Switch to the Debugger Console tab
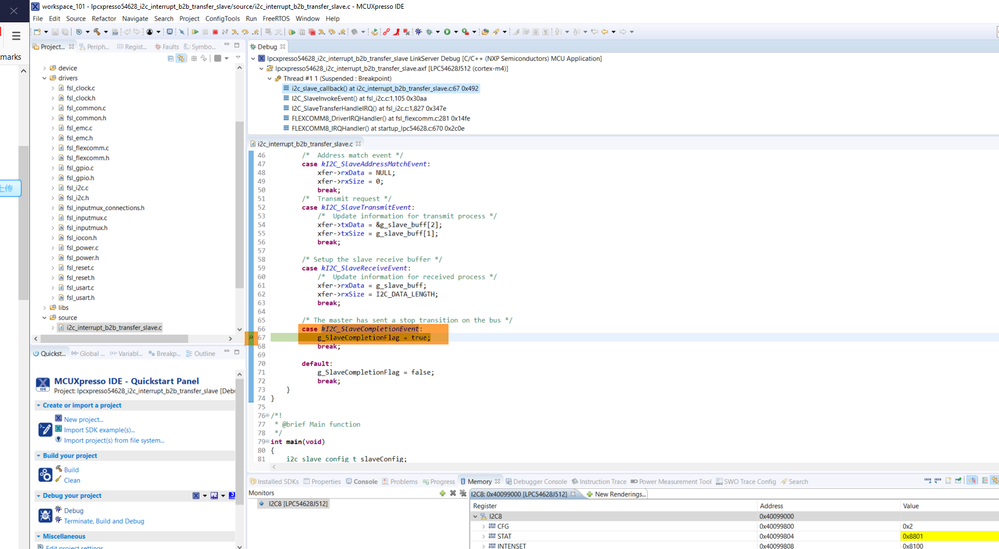 click(540, 481)
